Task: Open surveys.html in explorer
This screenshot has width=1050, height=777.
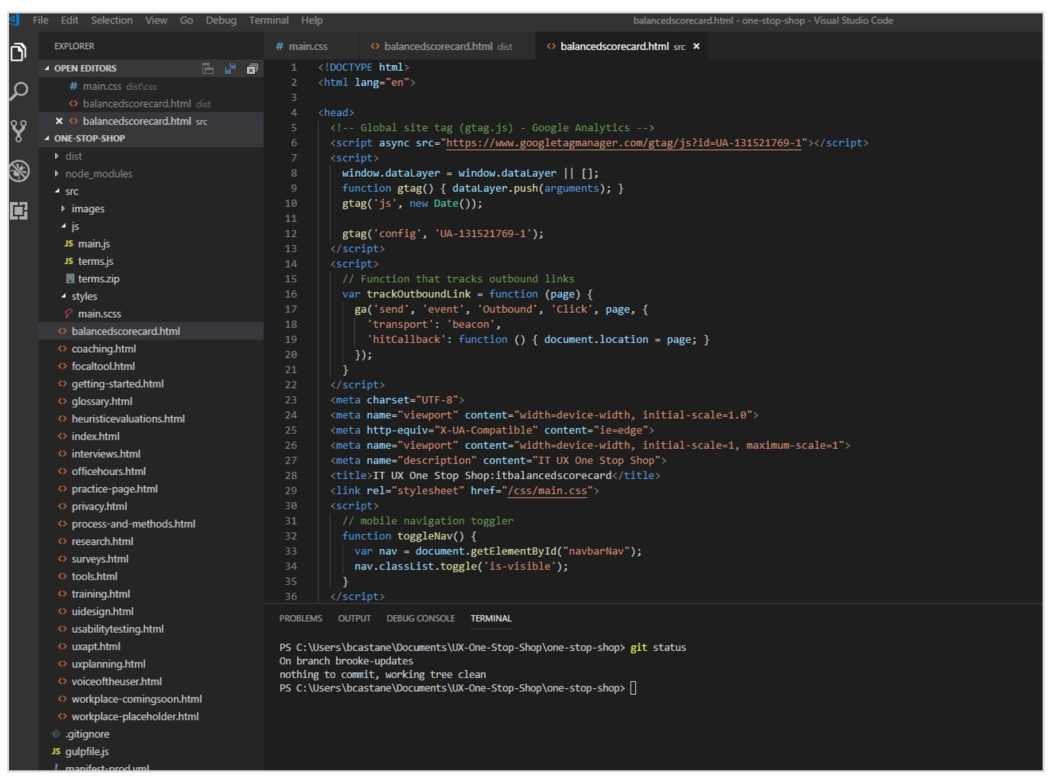Action: point(151,559)
